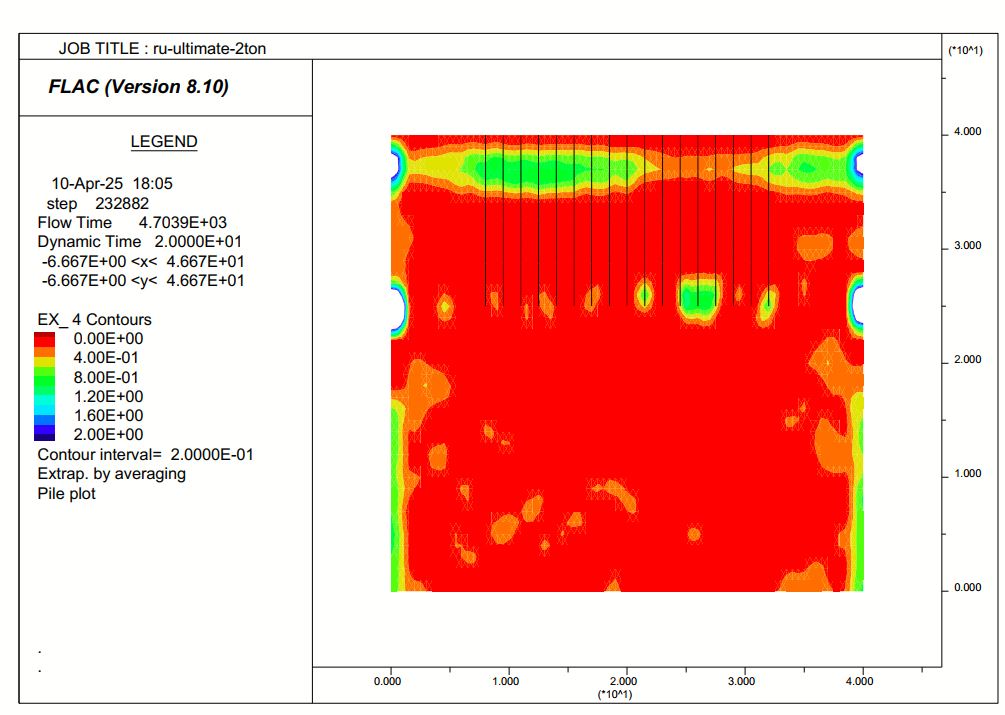Click the underlined LEGEND heading

pyautogui.click(x=164, y=142)
